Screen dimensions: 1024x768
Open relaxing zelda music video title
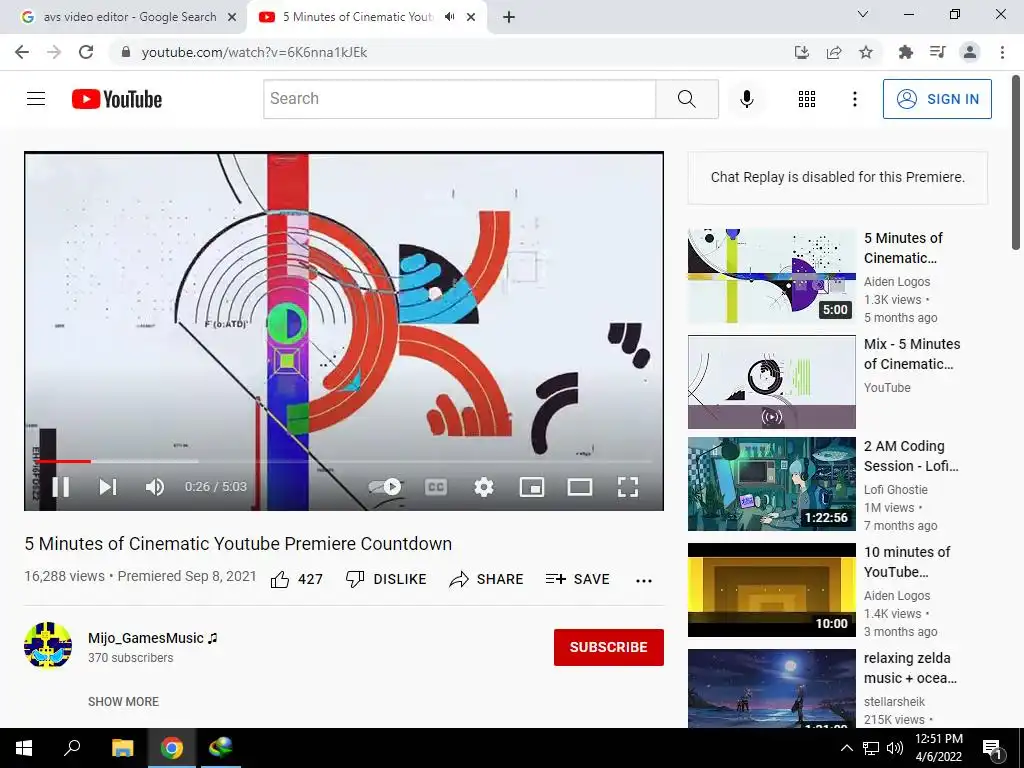(910, 667)
